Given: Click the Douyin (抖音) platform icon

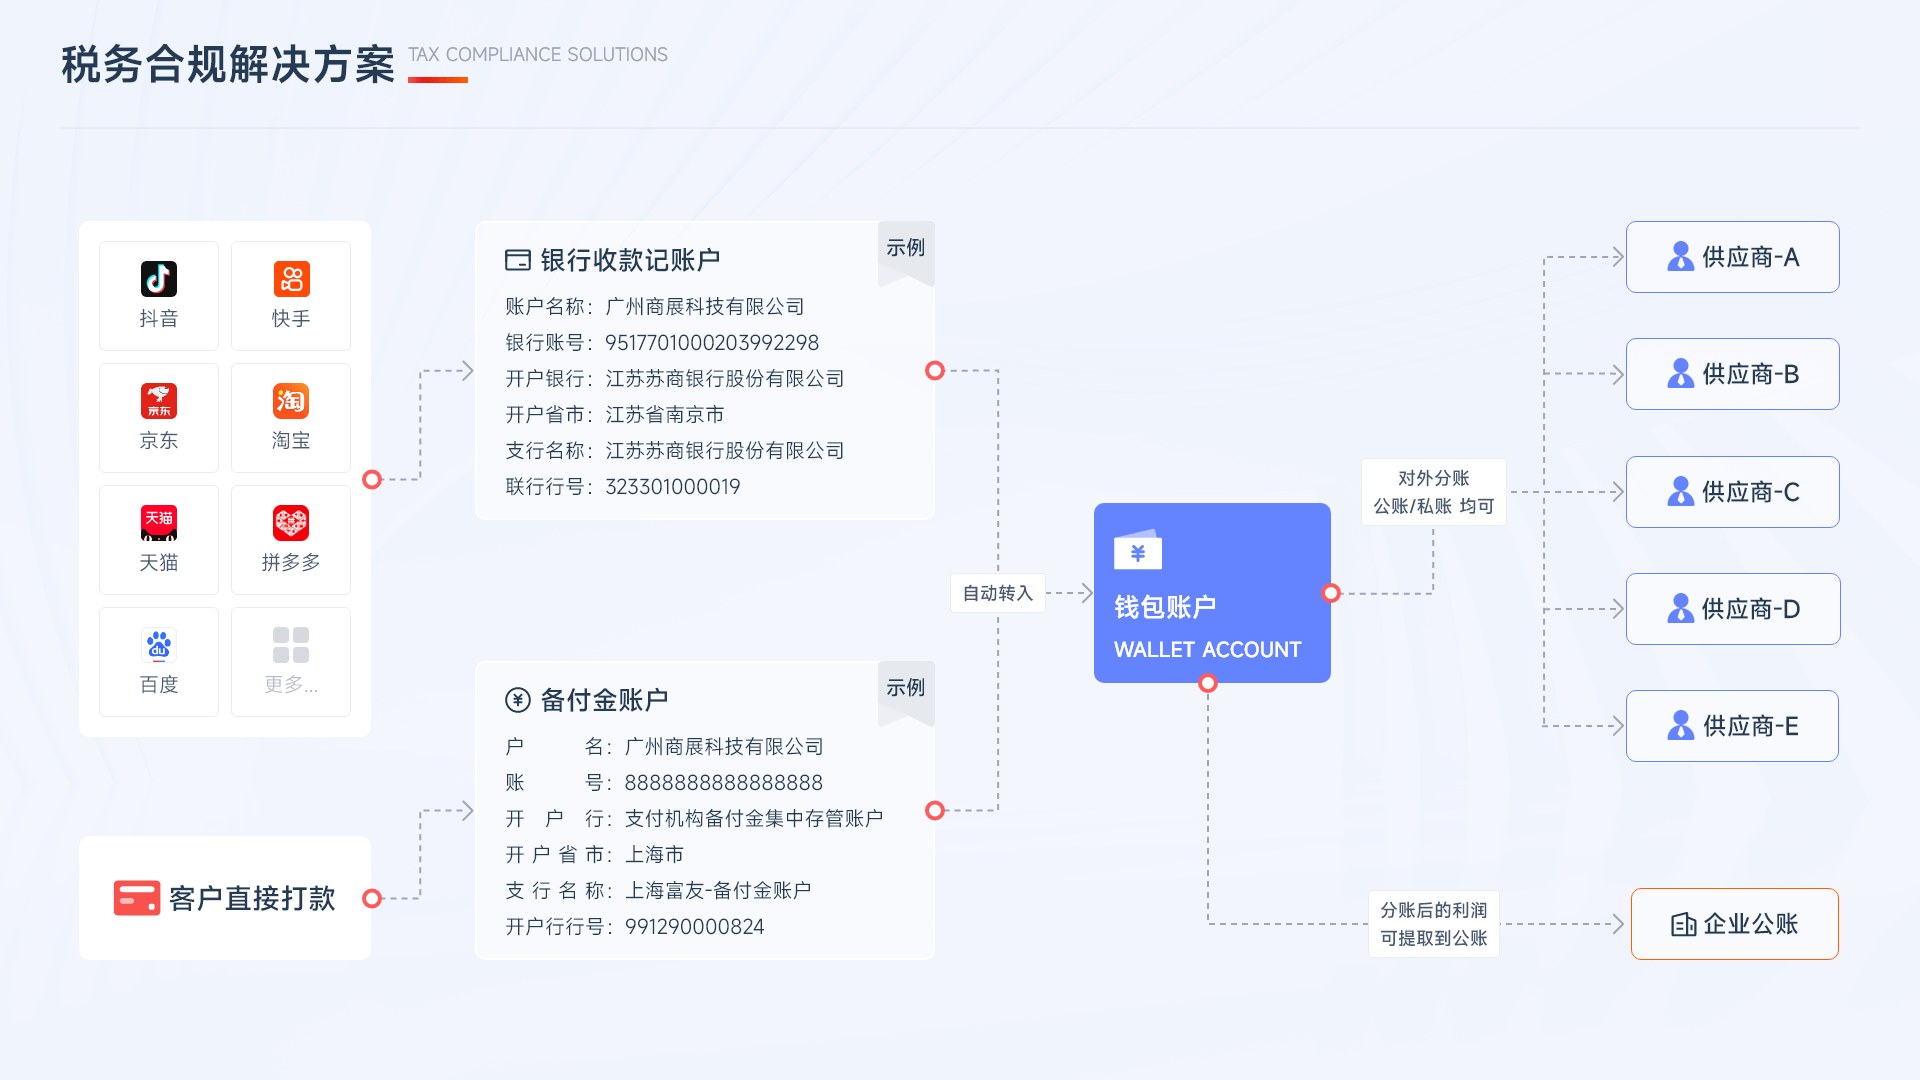Looking at the screenshot, I should (x=158, y=279).
